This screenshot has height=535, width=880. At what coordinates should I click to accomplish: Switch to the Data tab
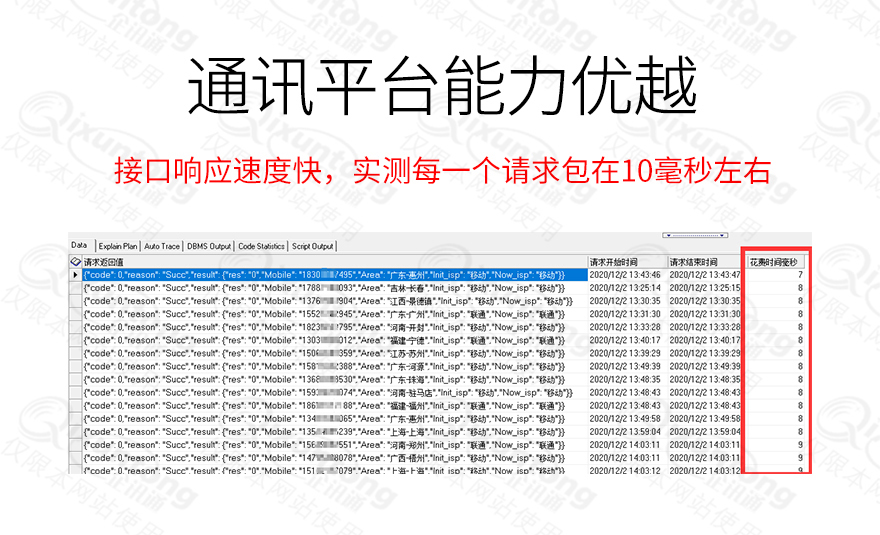click(x=80, y=245)
